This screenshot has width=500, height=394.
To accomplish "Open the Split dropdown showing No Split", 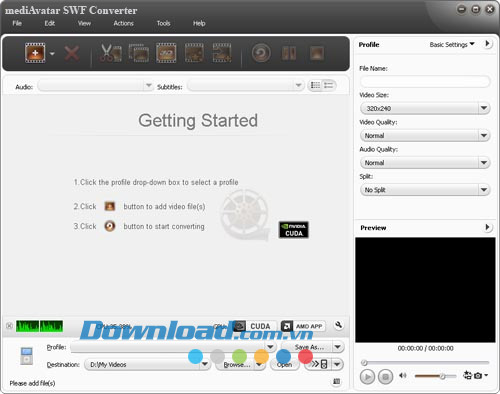I will tap(425, 190).
